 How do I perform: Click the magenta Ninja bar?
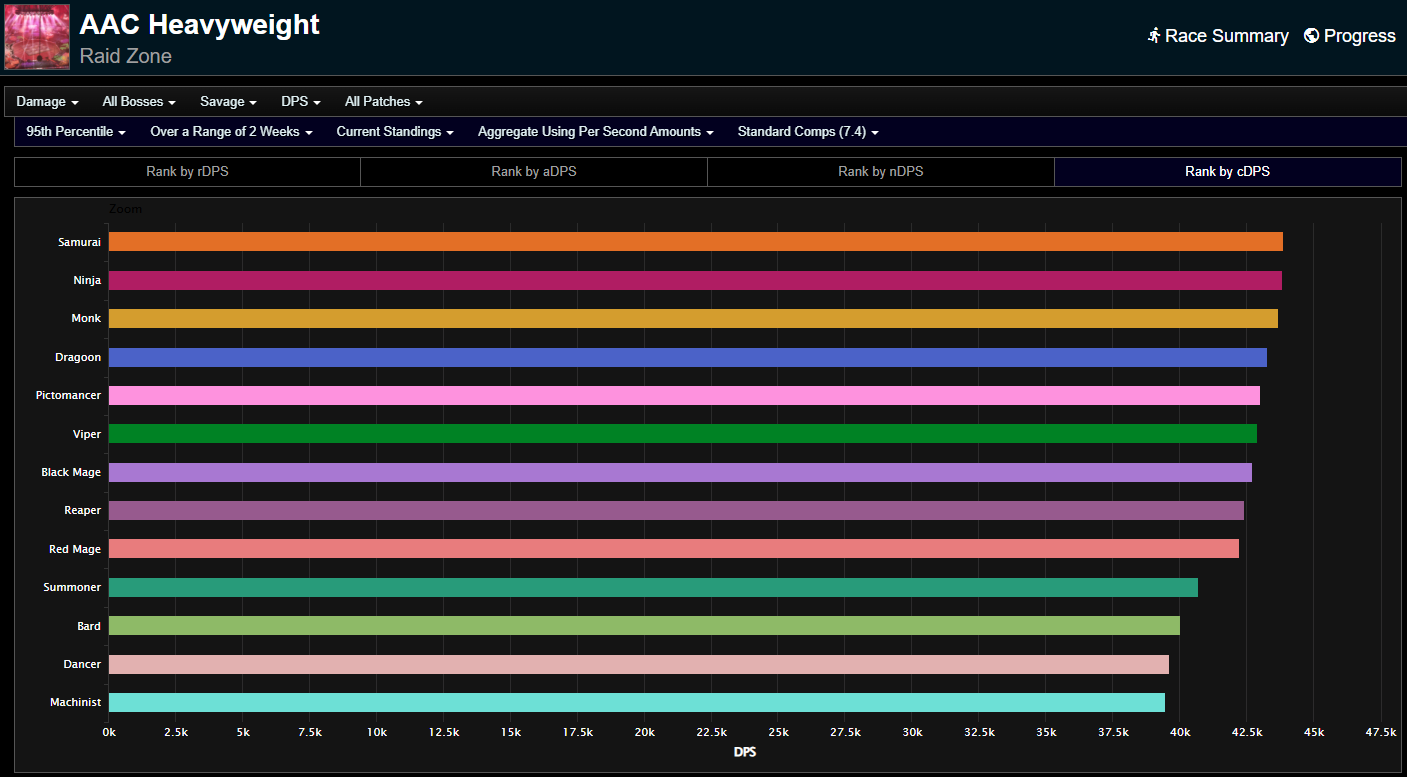[695, 280]
